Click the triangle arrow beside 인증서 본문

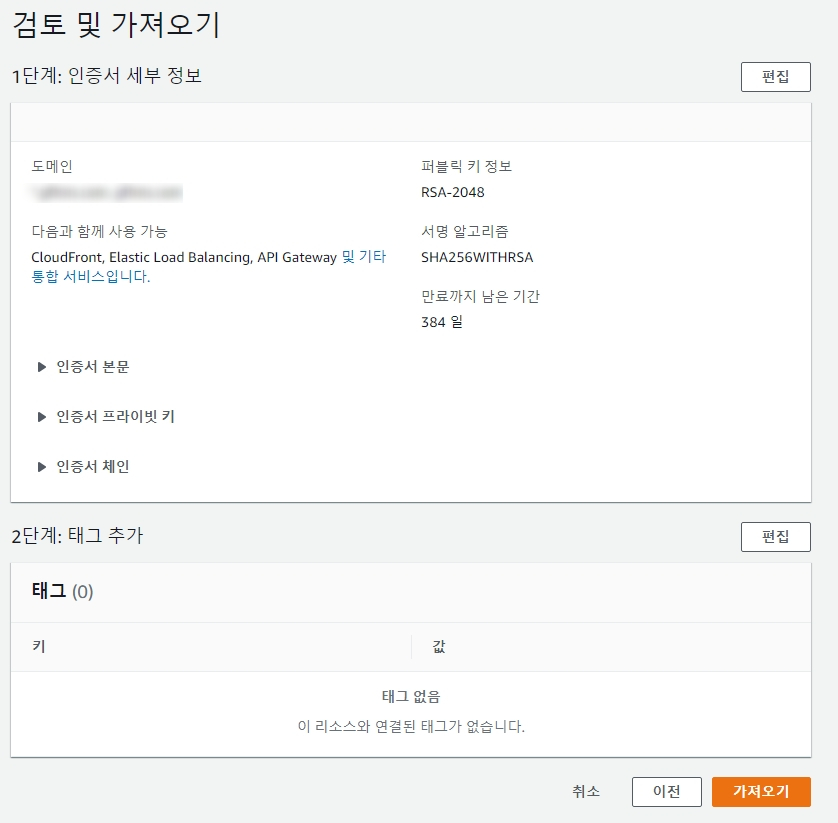[x=42, y=367]
